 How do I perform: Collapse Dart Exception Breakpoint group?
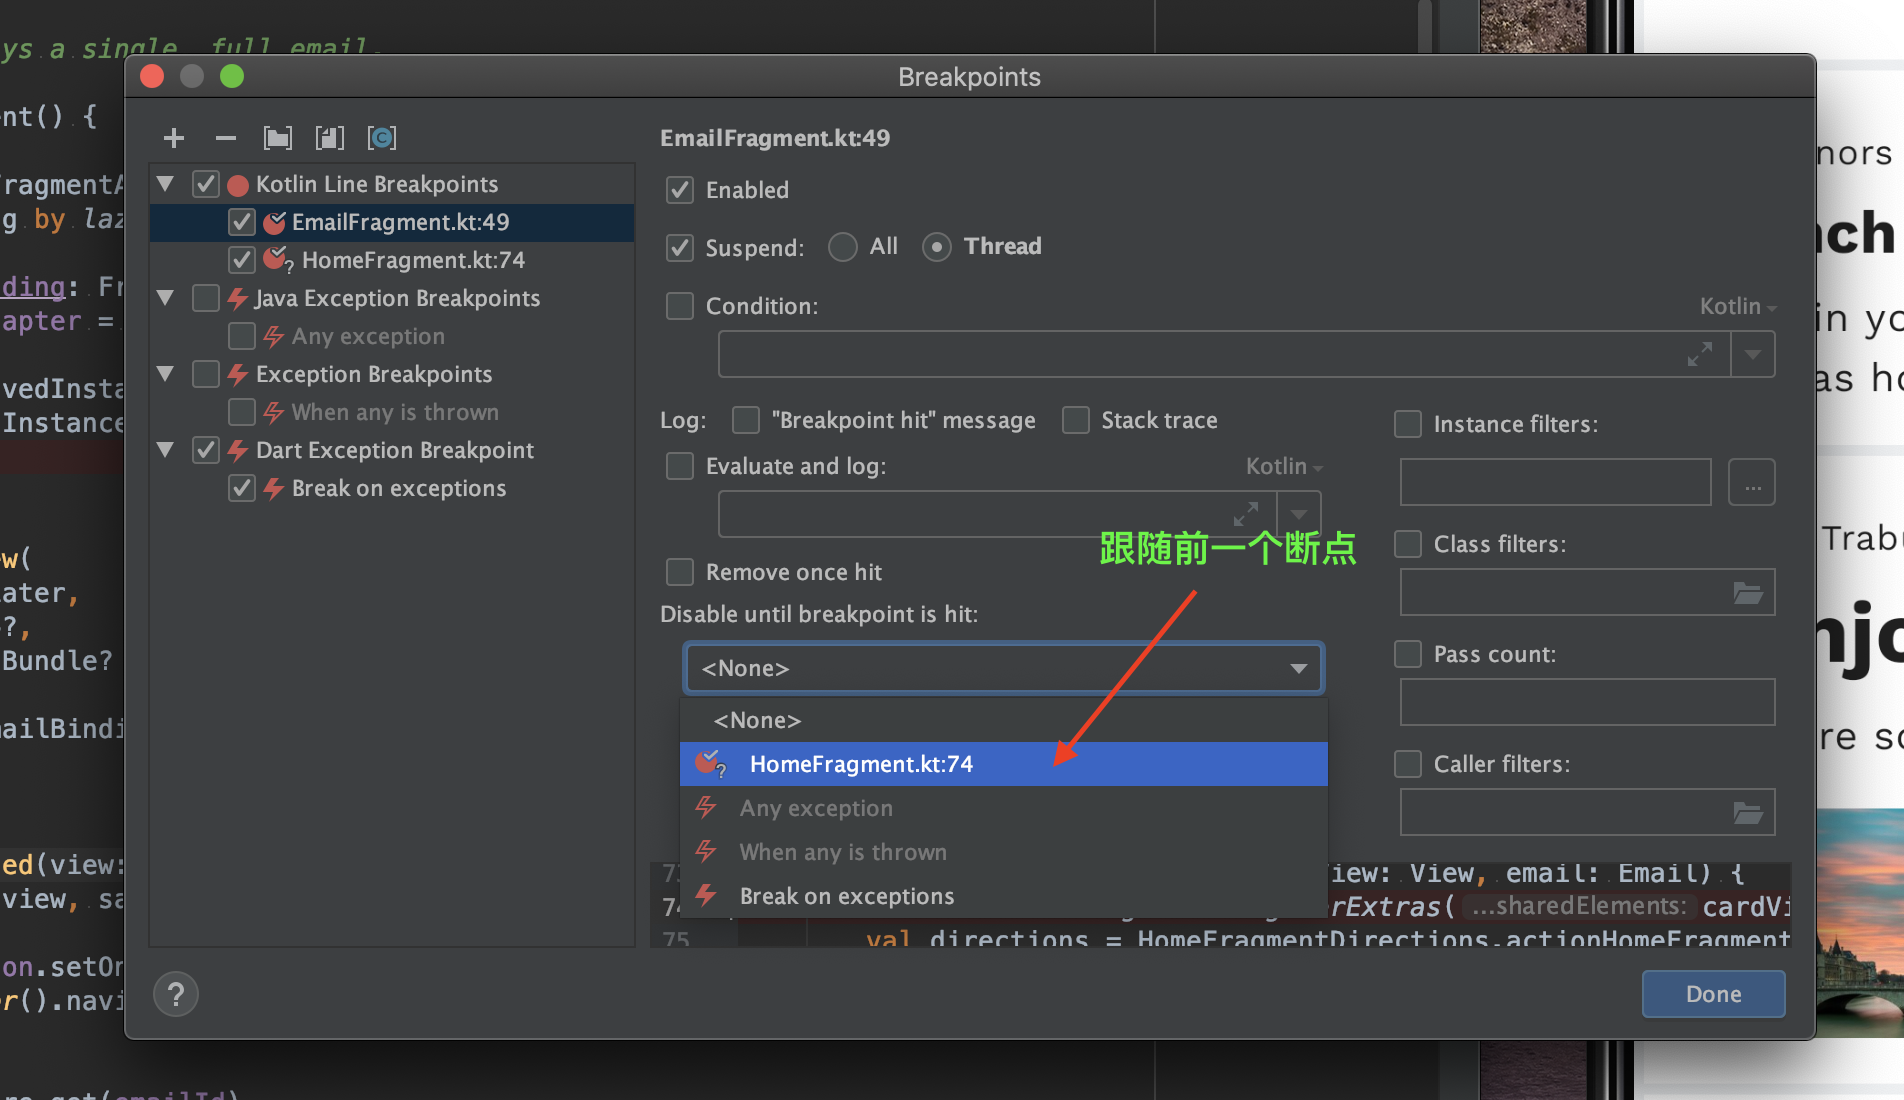coord(166,450)
